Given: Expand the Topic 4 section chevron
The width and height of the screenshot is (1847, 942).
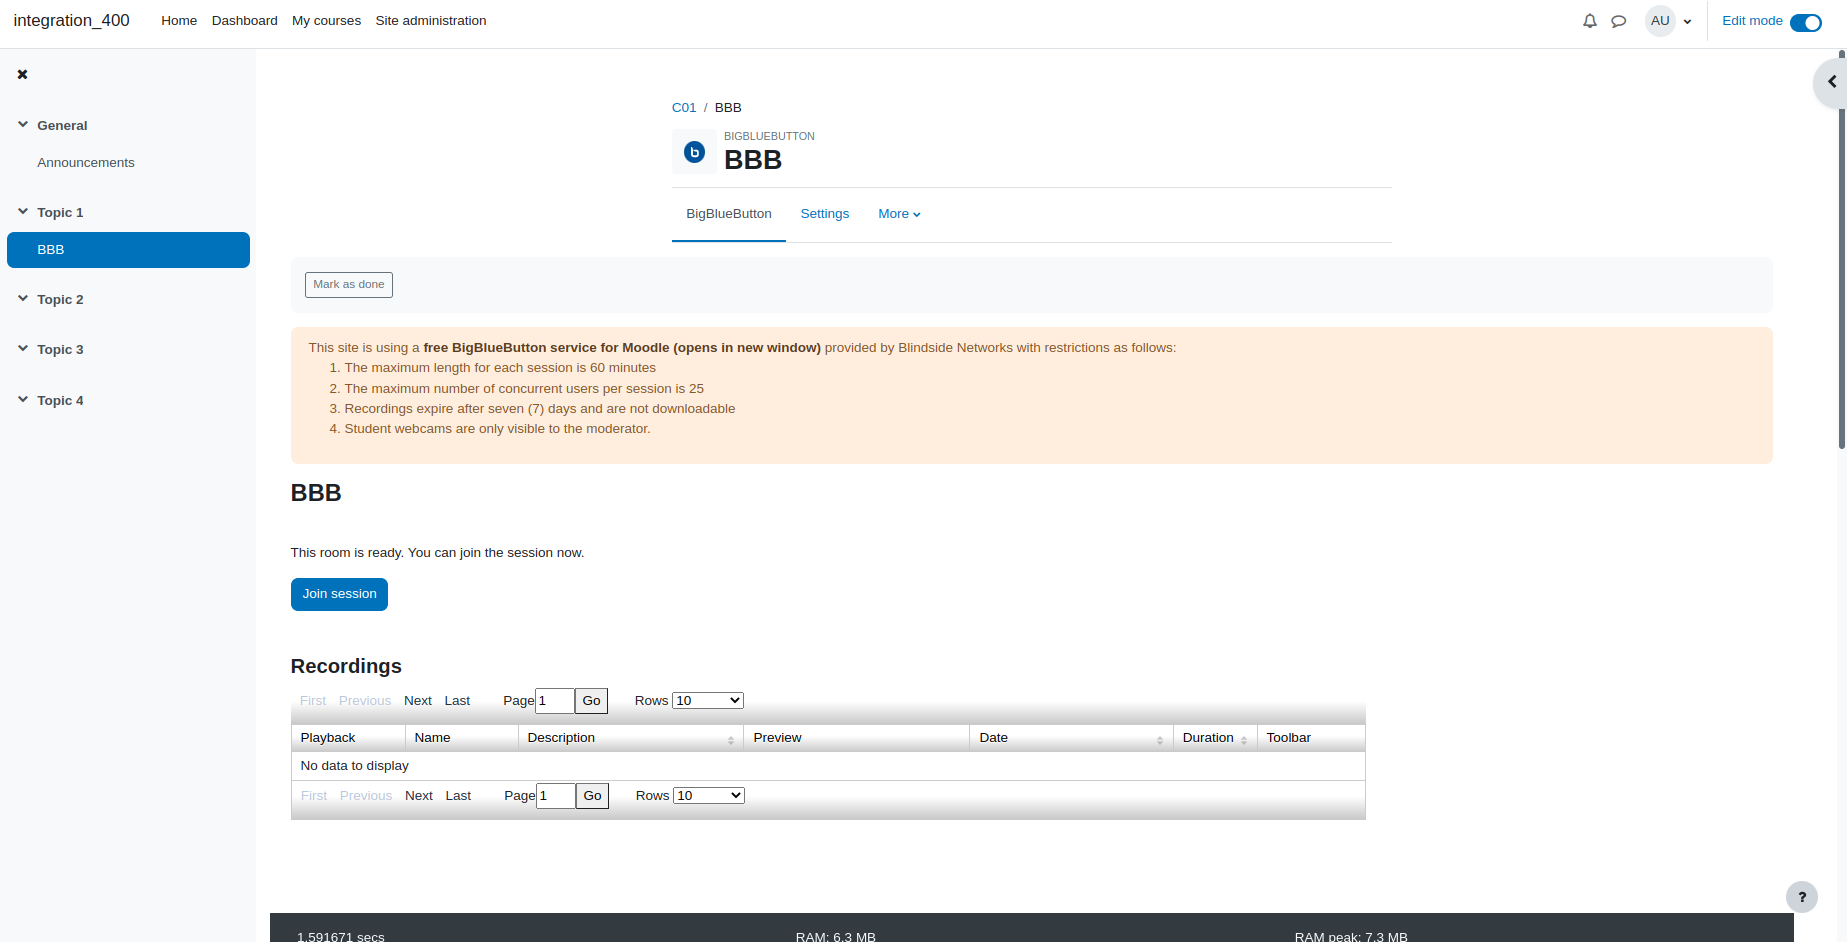Looking at the screenshot, I should (23, 400).
